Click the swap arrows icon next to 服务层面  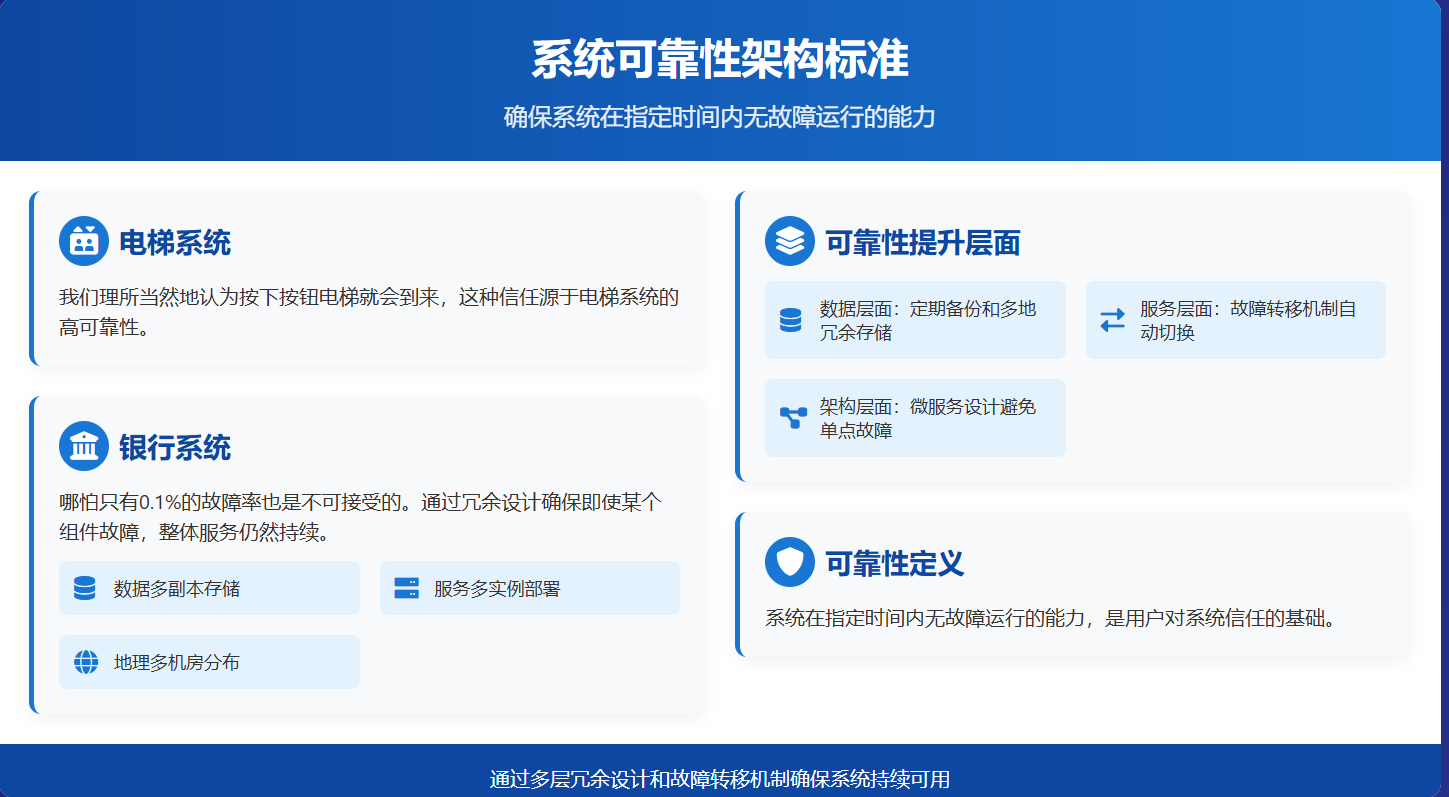pyautogui.click(x=1112, y=320)
